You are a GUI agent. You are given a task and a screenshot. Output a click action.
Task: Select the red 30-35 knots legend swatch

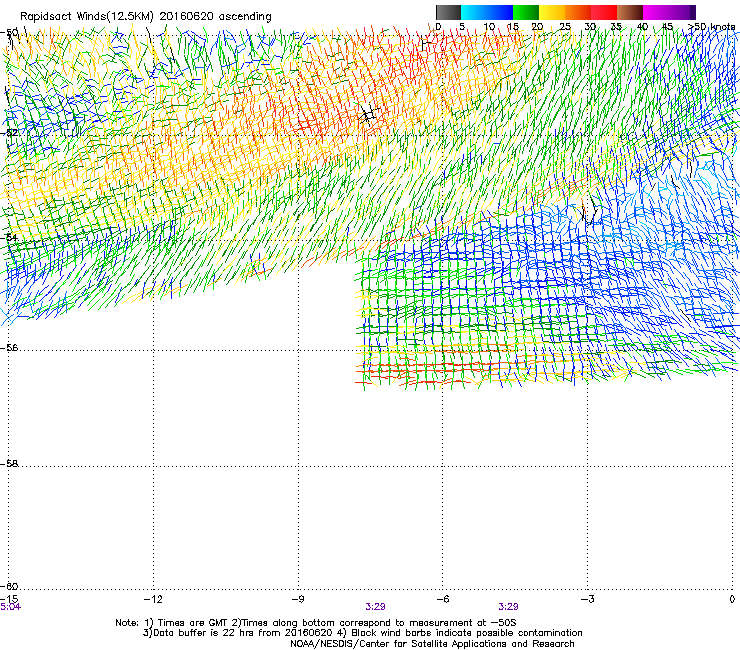pyautogui.click(x=604, y=12)
